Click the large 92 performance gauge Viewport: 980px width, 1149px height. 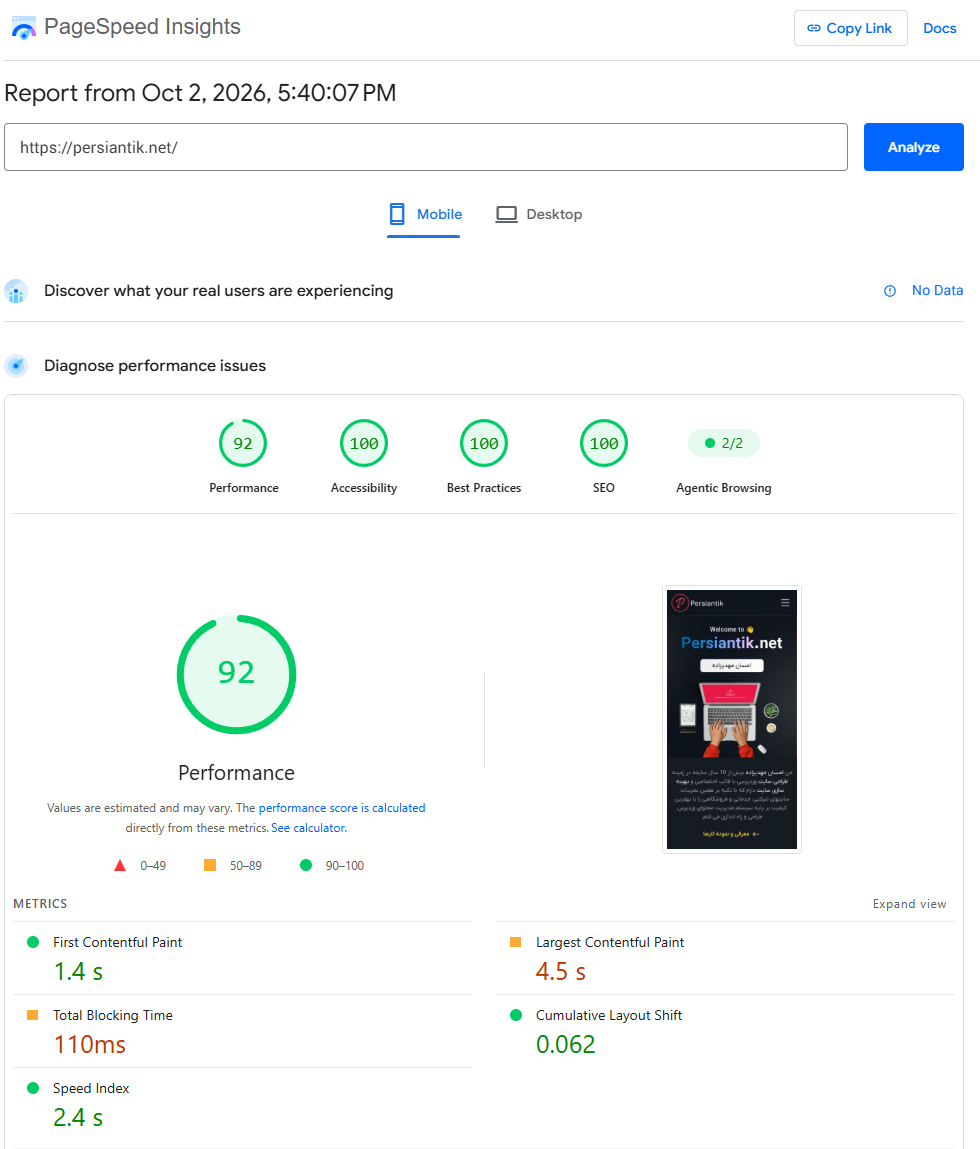pos(236,674)
